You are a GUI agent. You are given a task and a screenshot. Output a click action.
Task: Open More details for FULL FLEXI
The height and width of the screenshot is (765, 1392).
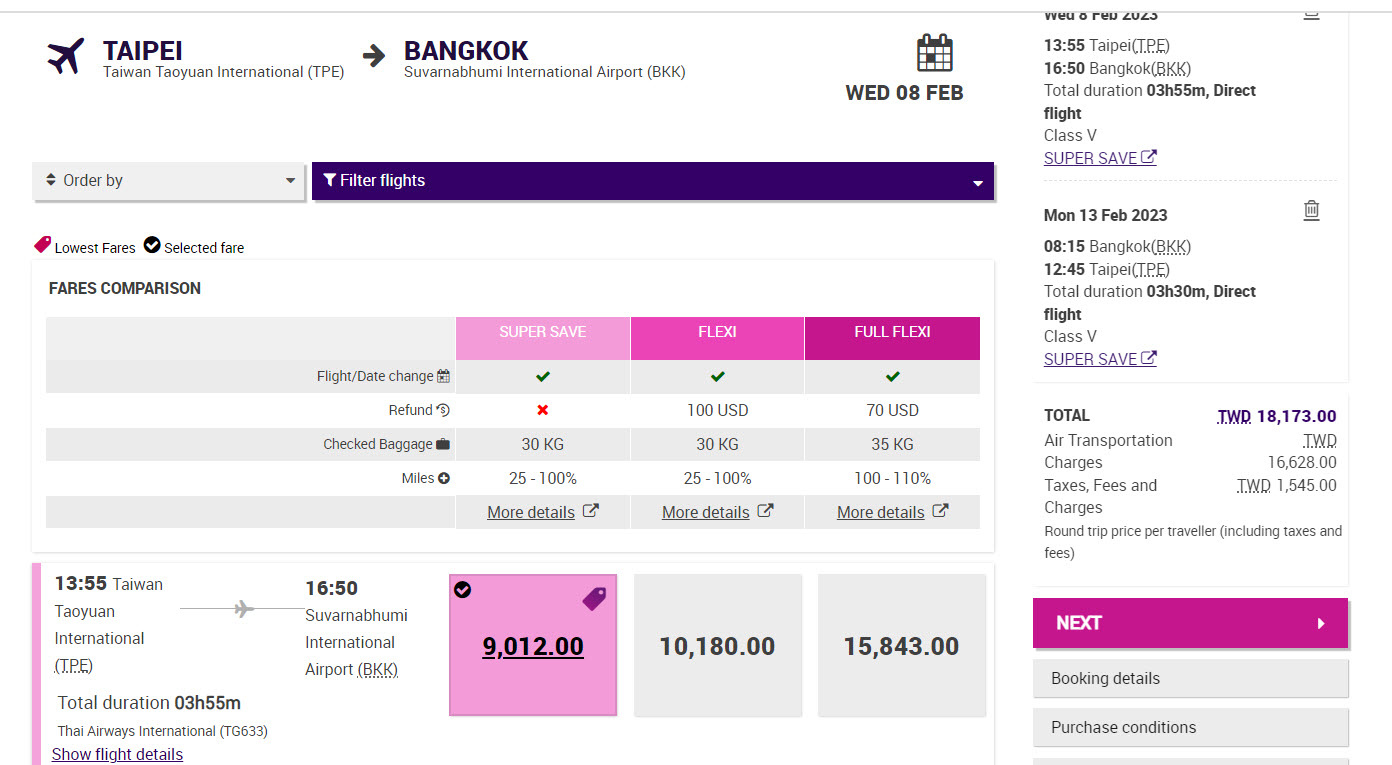[880, 512]
